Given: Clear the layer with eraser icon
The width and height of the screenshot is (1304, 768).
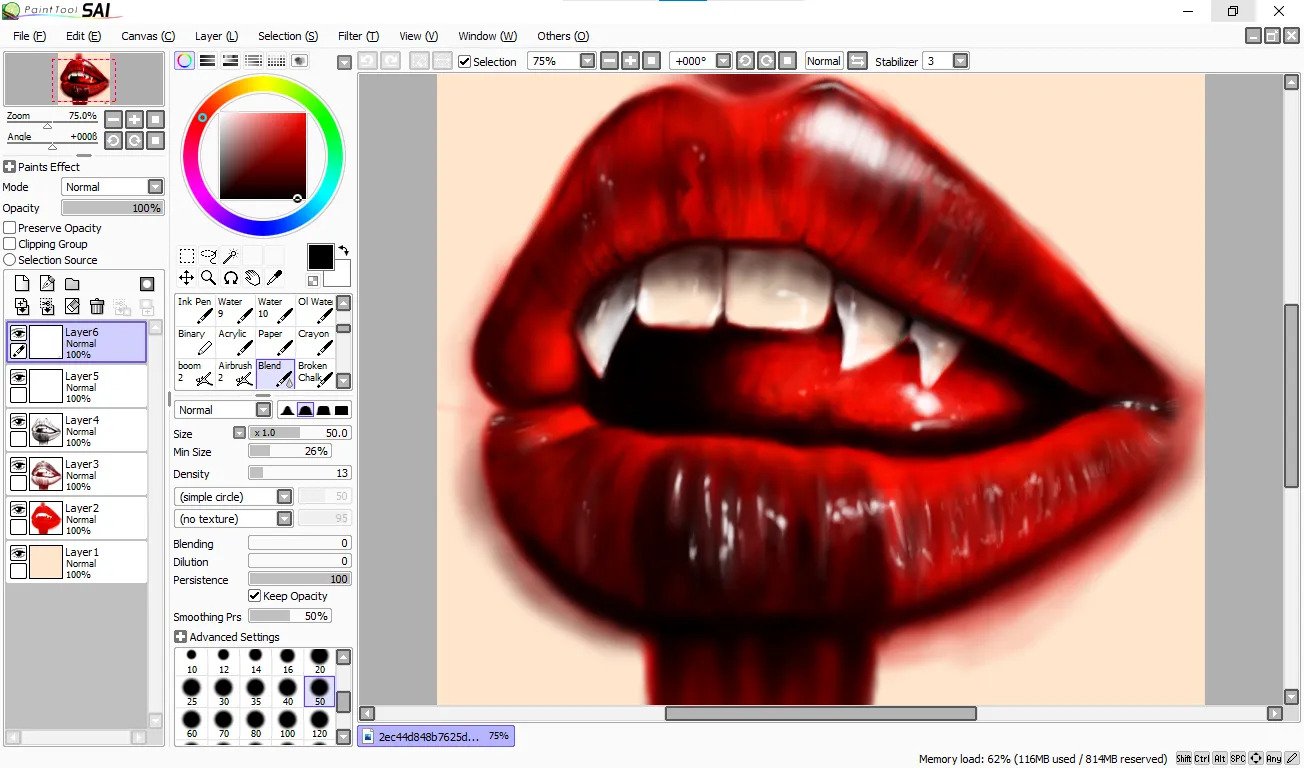Looking at the screenshot, I should tap(72, 306).
